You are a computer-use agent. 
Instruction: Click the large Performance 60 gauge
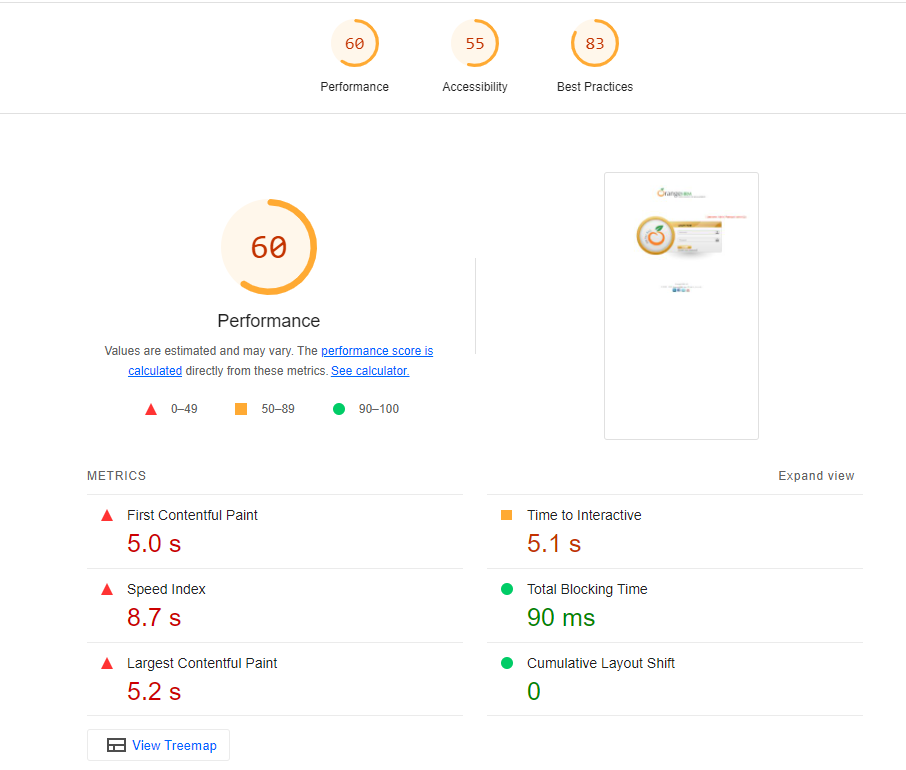coord(268,247)
